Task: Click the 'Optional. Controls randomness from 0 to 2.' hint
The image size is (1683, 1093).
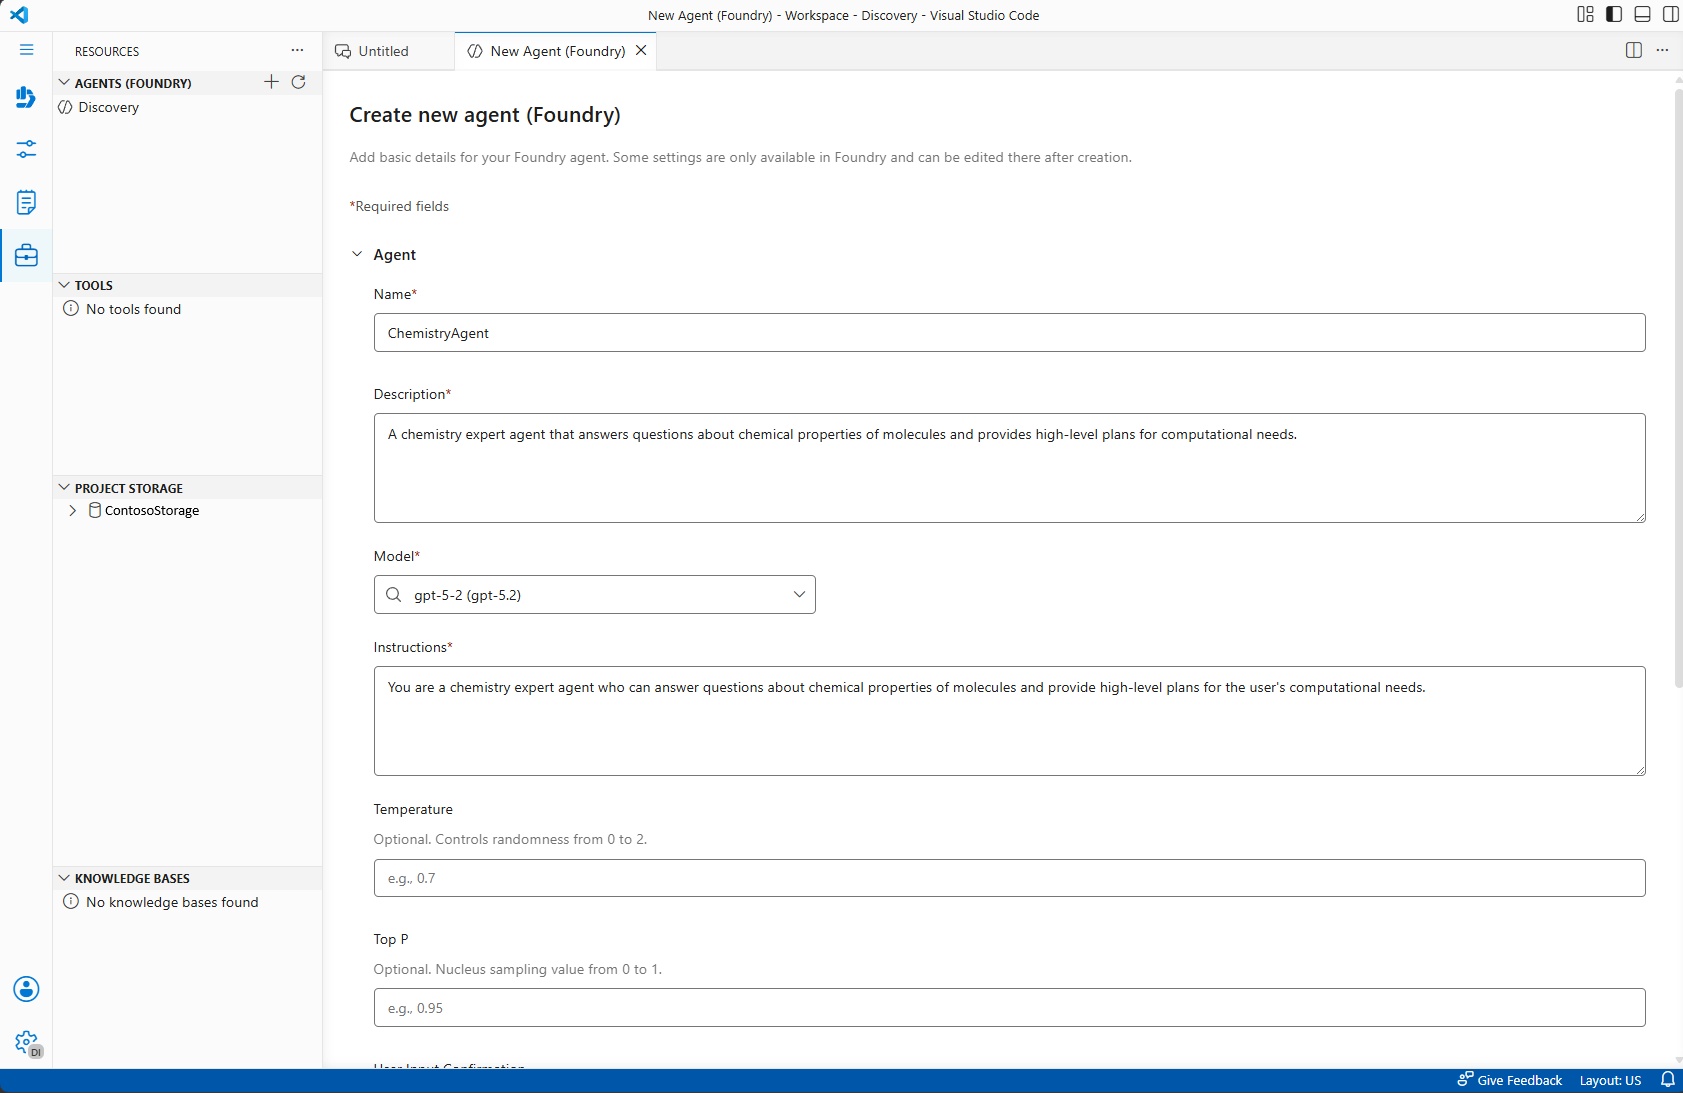Action: pyautogui.click(x=510, y=839)
